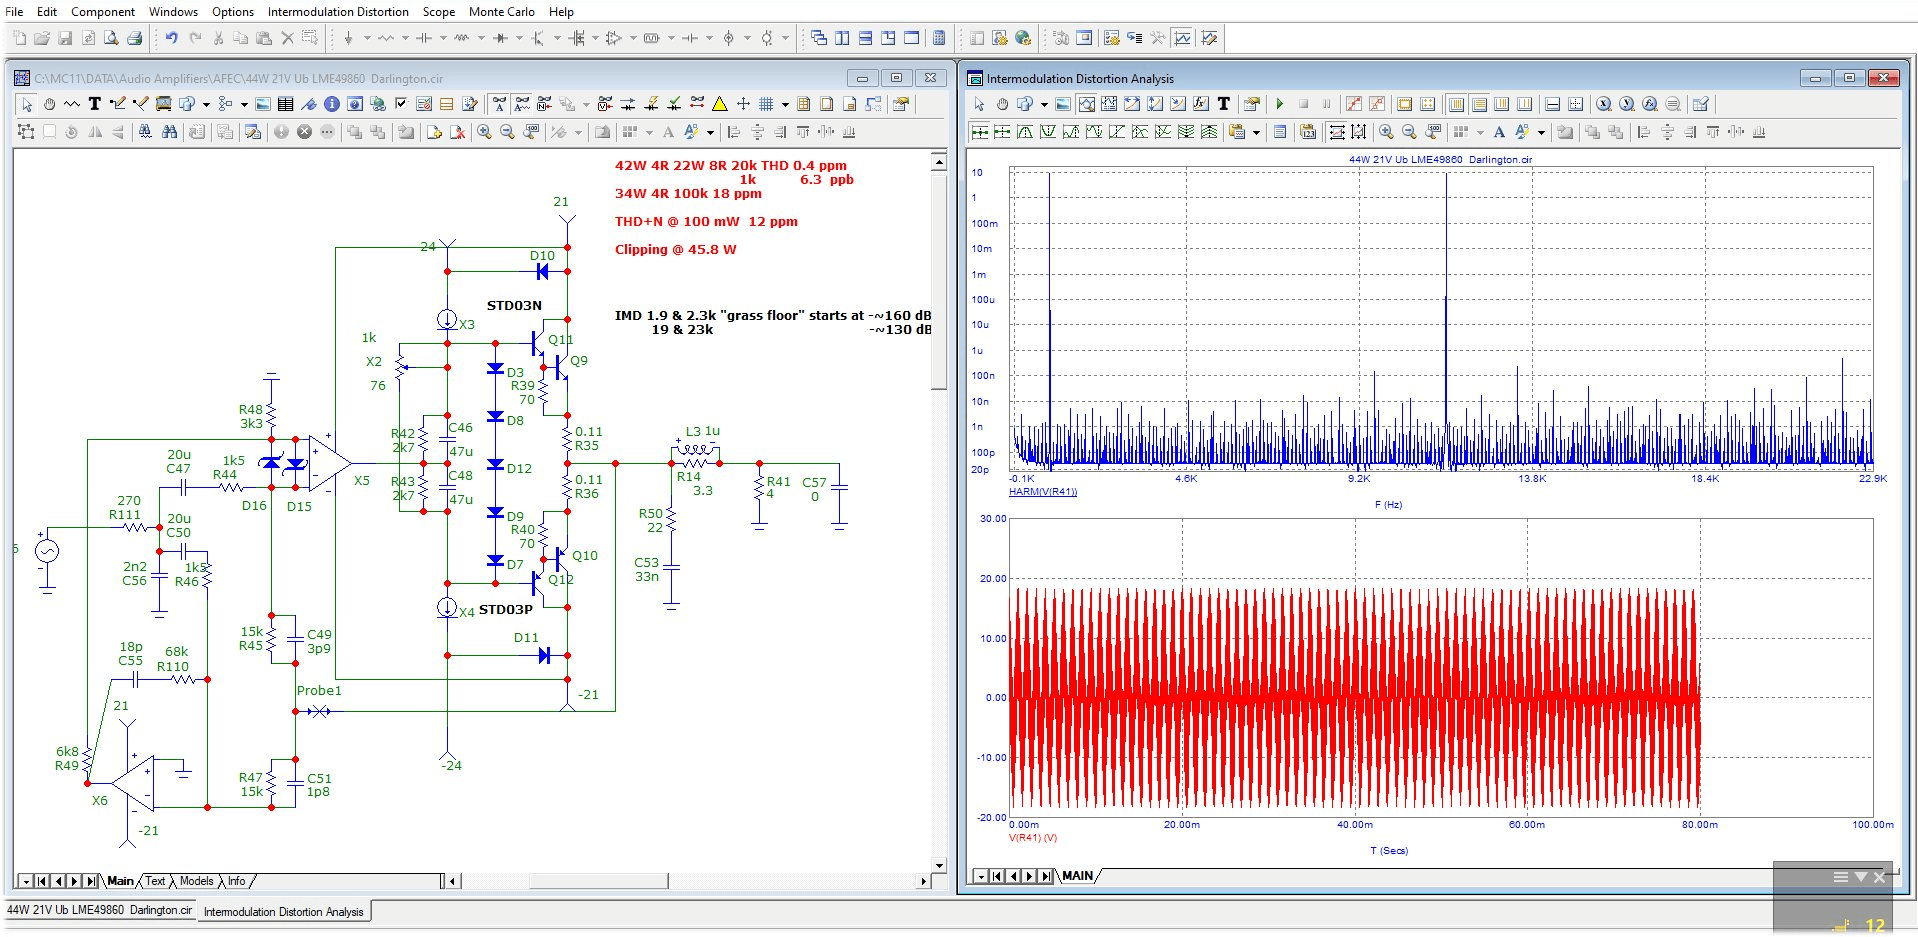Open the Diode component dropdown arrow
1918x937 pixels.
click(519, 38)
